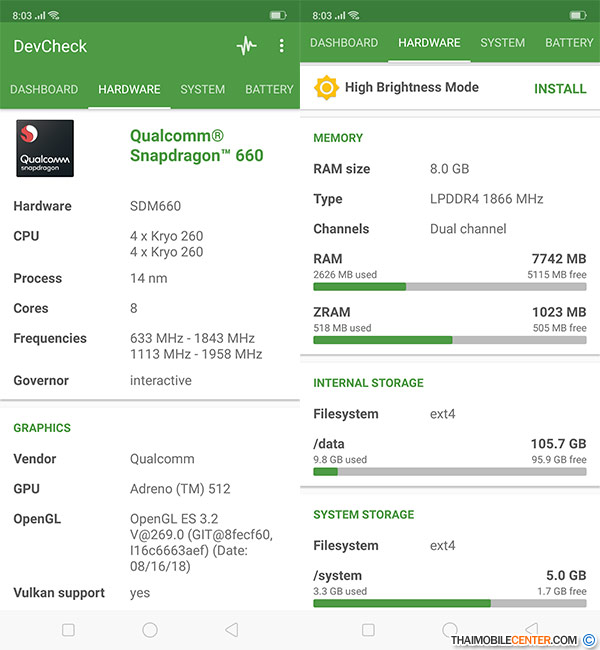Open the System tab on right screen
Viewport: 600px width, 650px height.
pos(502,43)
